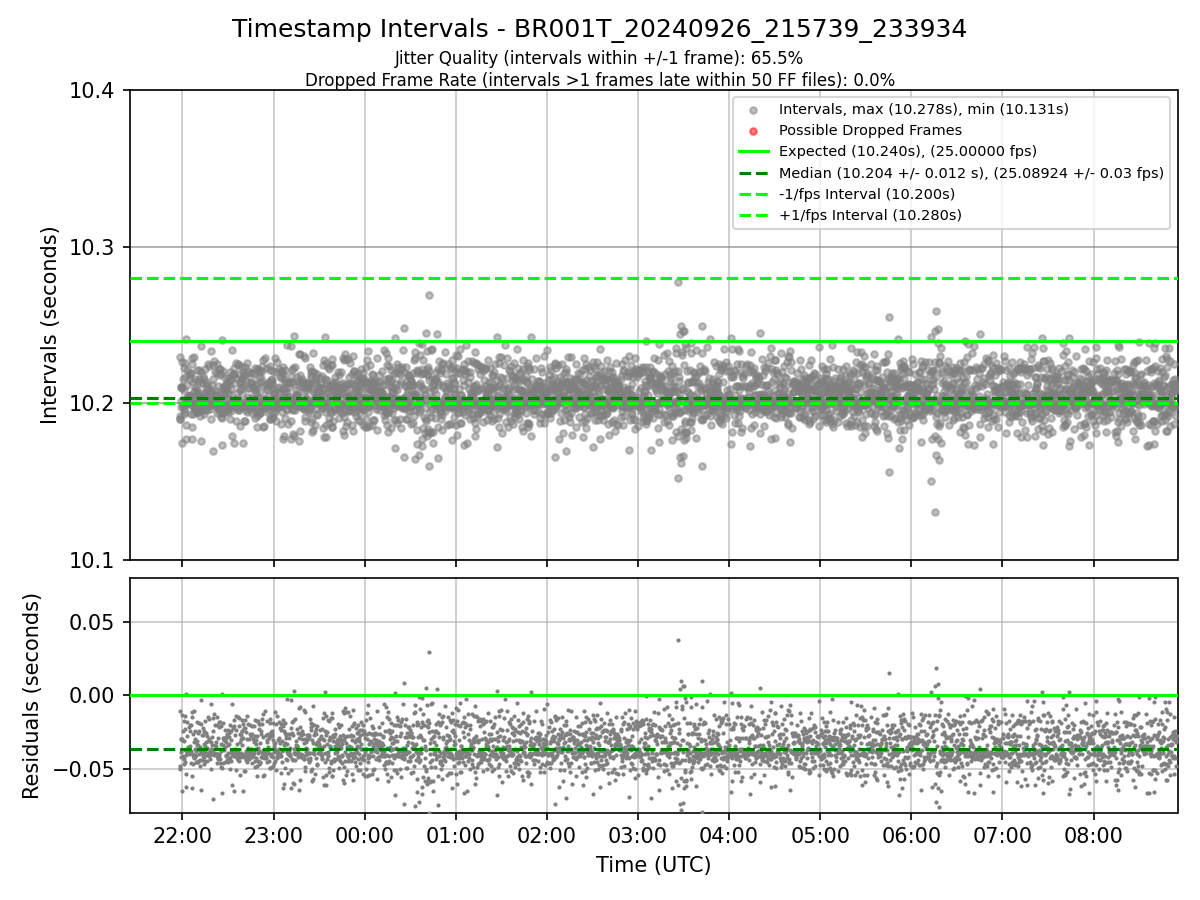Click the 'Residuals (seconds)' y-axis label
The height and width of the screenshot is (900, 1200).
coord(31,696)
